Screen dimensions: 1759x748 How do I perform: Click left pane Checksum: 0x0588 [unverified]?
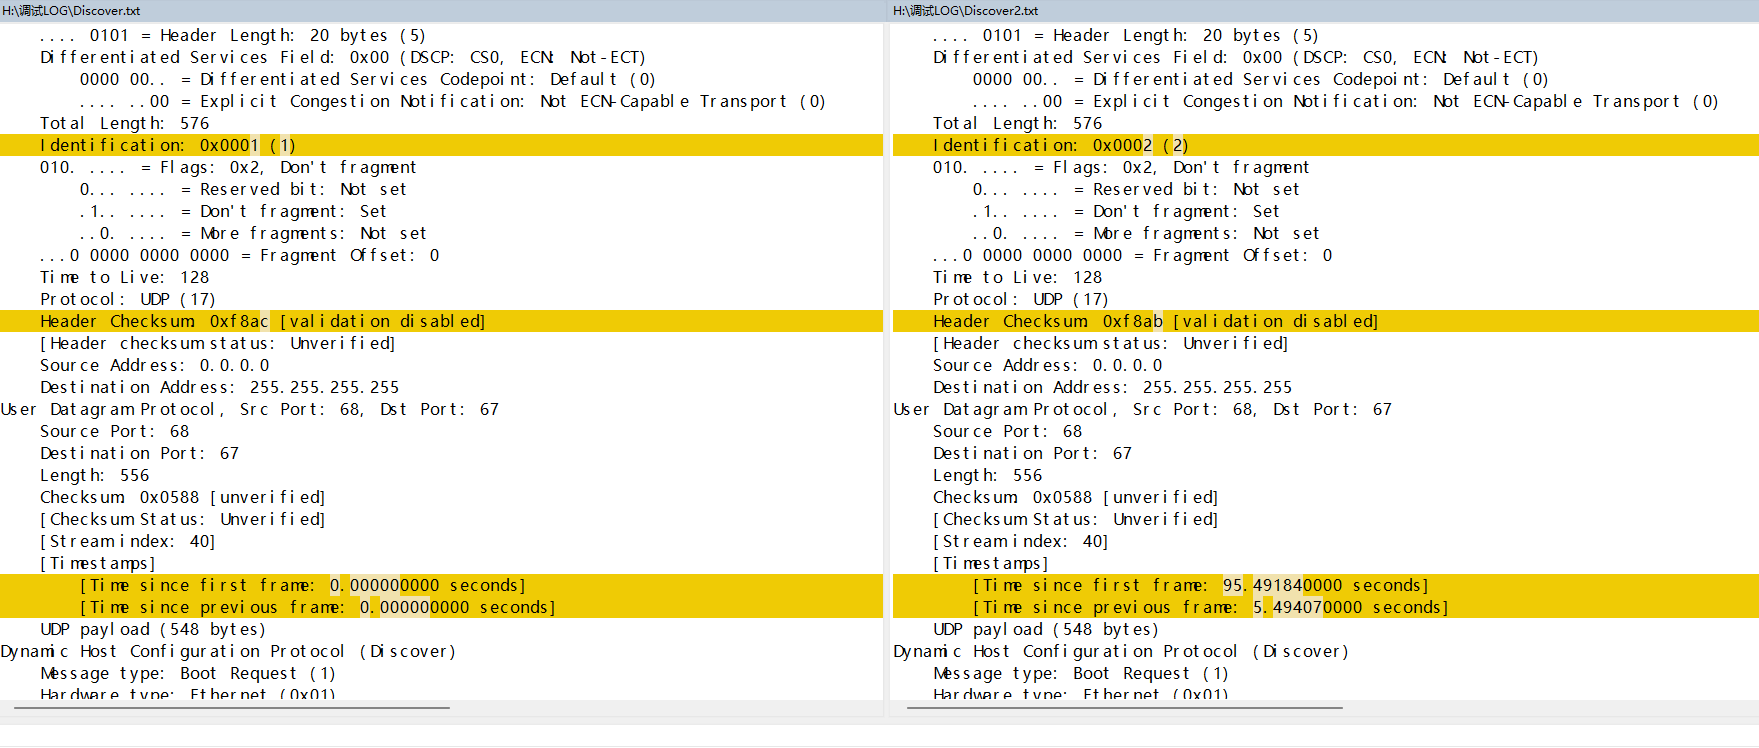pyautogui.click(x=183, y=497)
